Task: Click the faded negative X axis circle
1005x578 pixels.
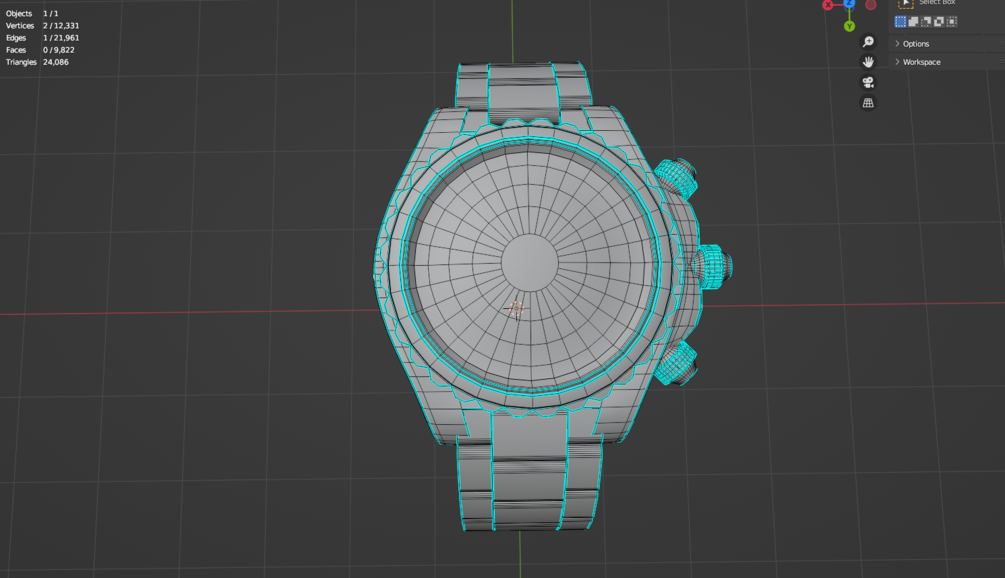Action: (870, 5)
